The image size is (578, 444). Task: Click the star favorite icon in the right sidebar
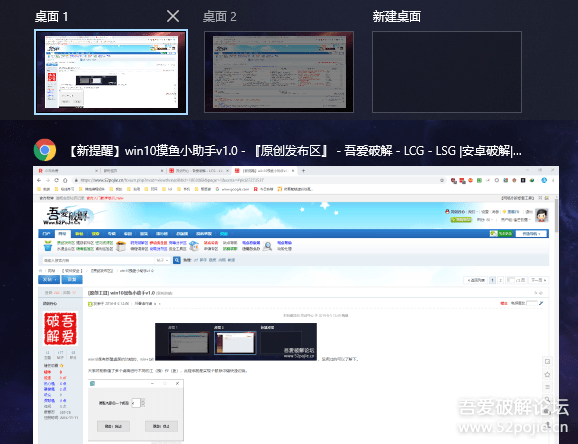coord(547,374)
